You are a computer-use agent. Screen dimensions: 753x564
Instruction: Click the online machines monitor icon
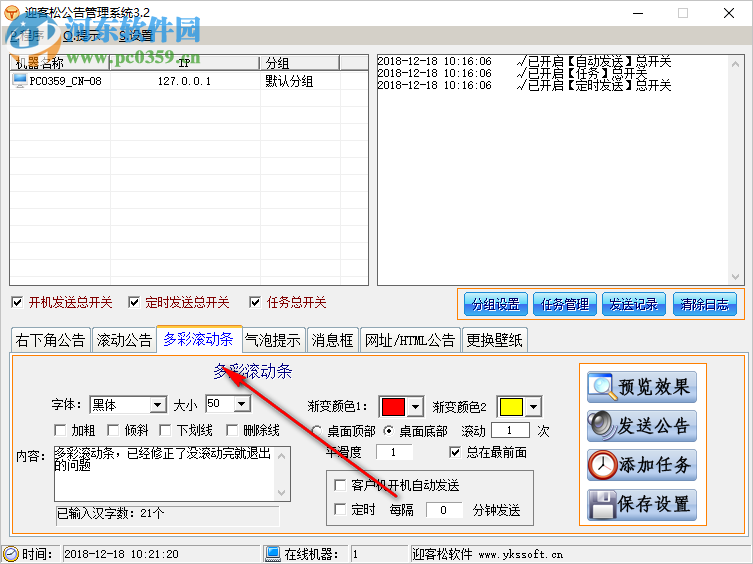point(273,554)
